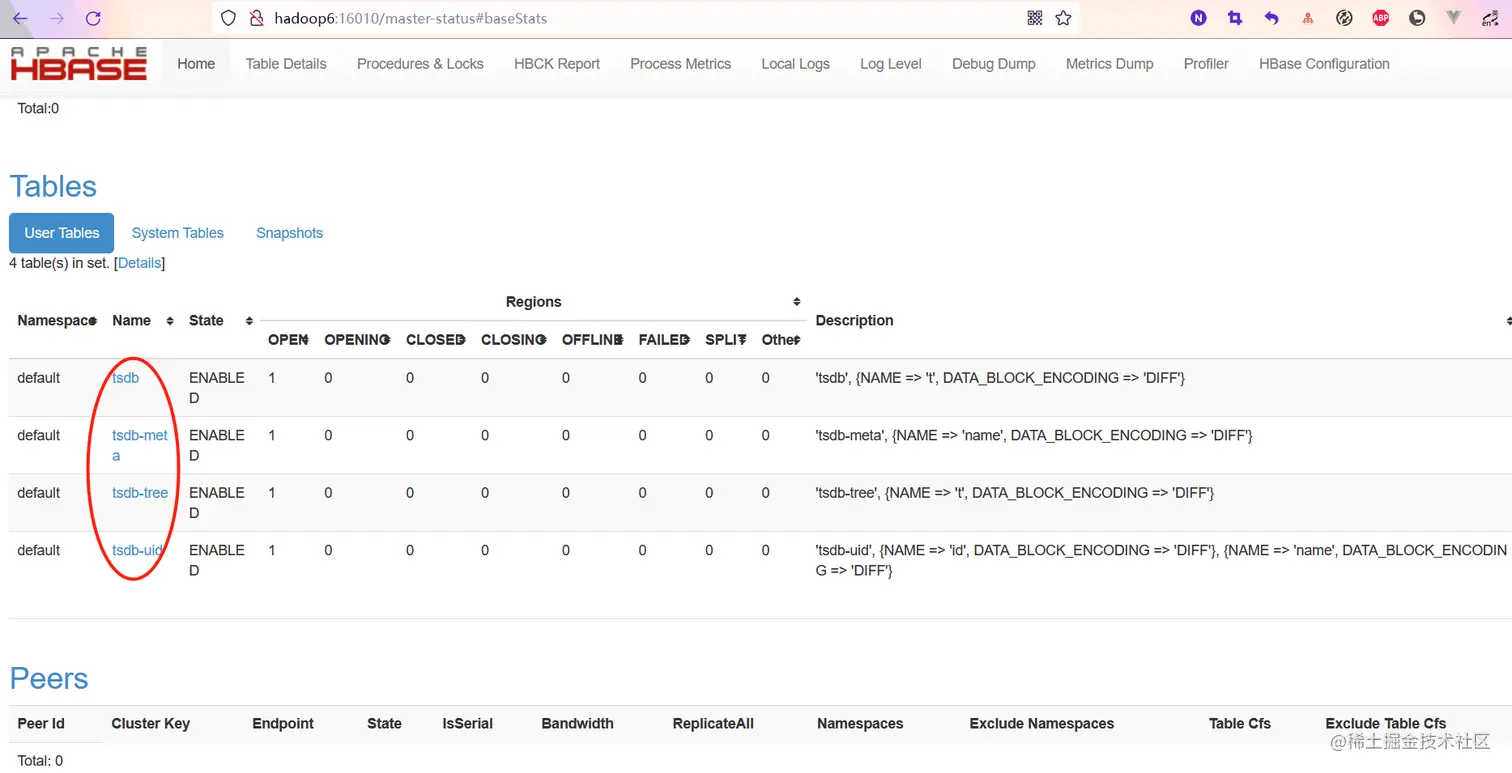Click the QR code icon in address bar
Image resolution: width=1512 pixels, height=773 pixels.
click(x=1034, y=17)
